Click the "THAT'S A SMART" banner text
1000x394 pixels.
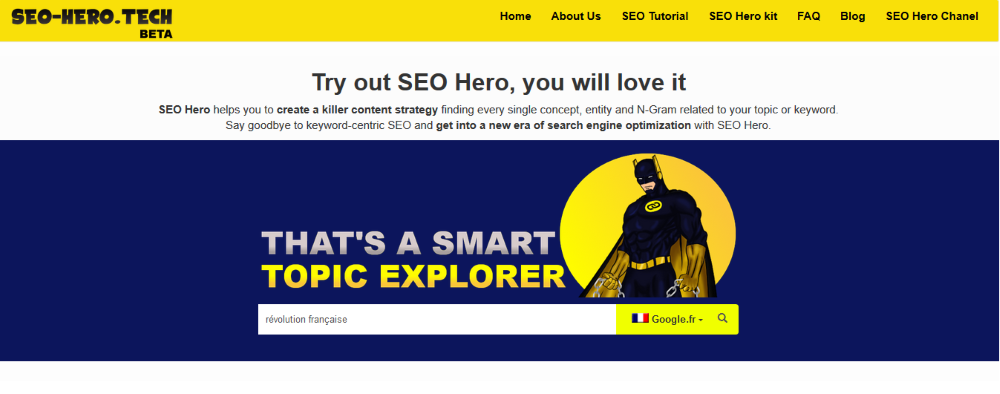408,243
